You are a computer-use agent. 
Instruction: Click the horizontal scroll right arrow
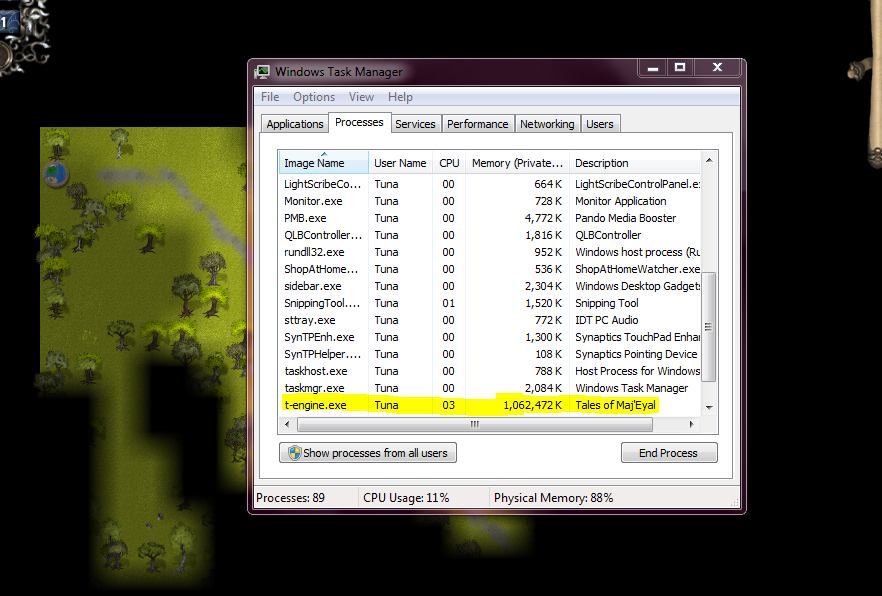point(692,425)
